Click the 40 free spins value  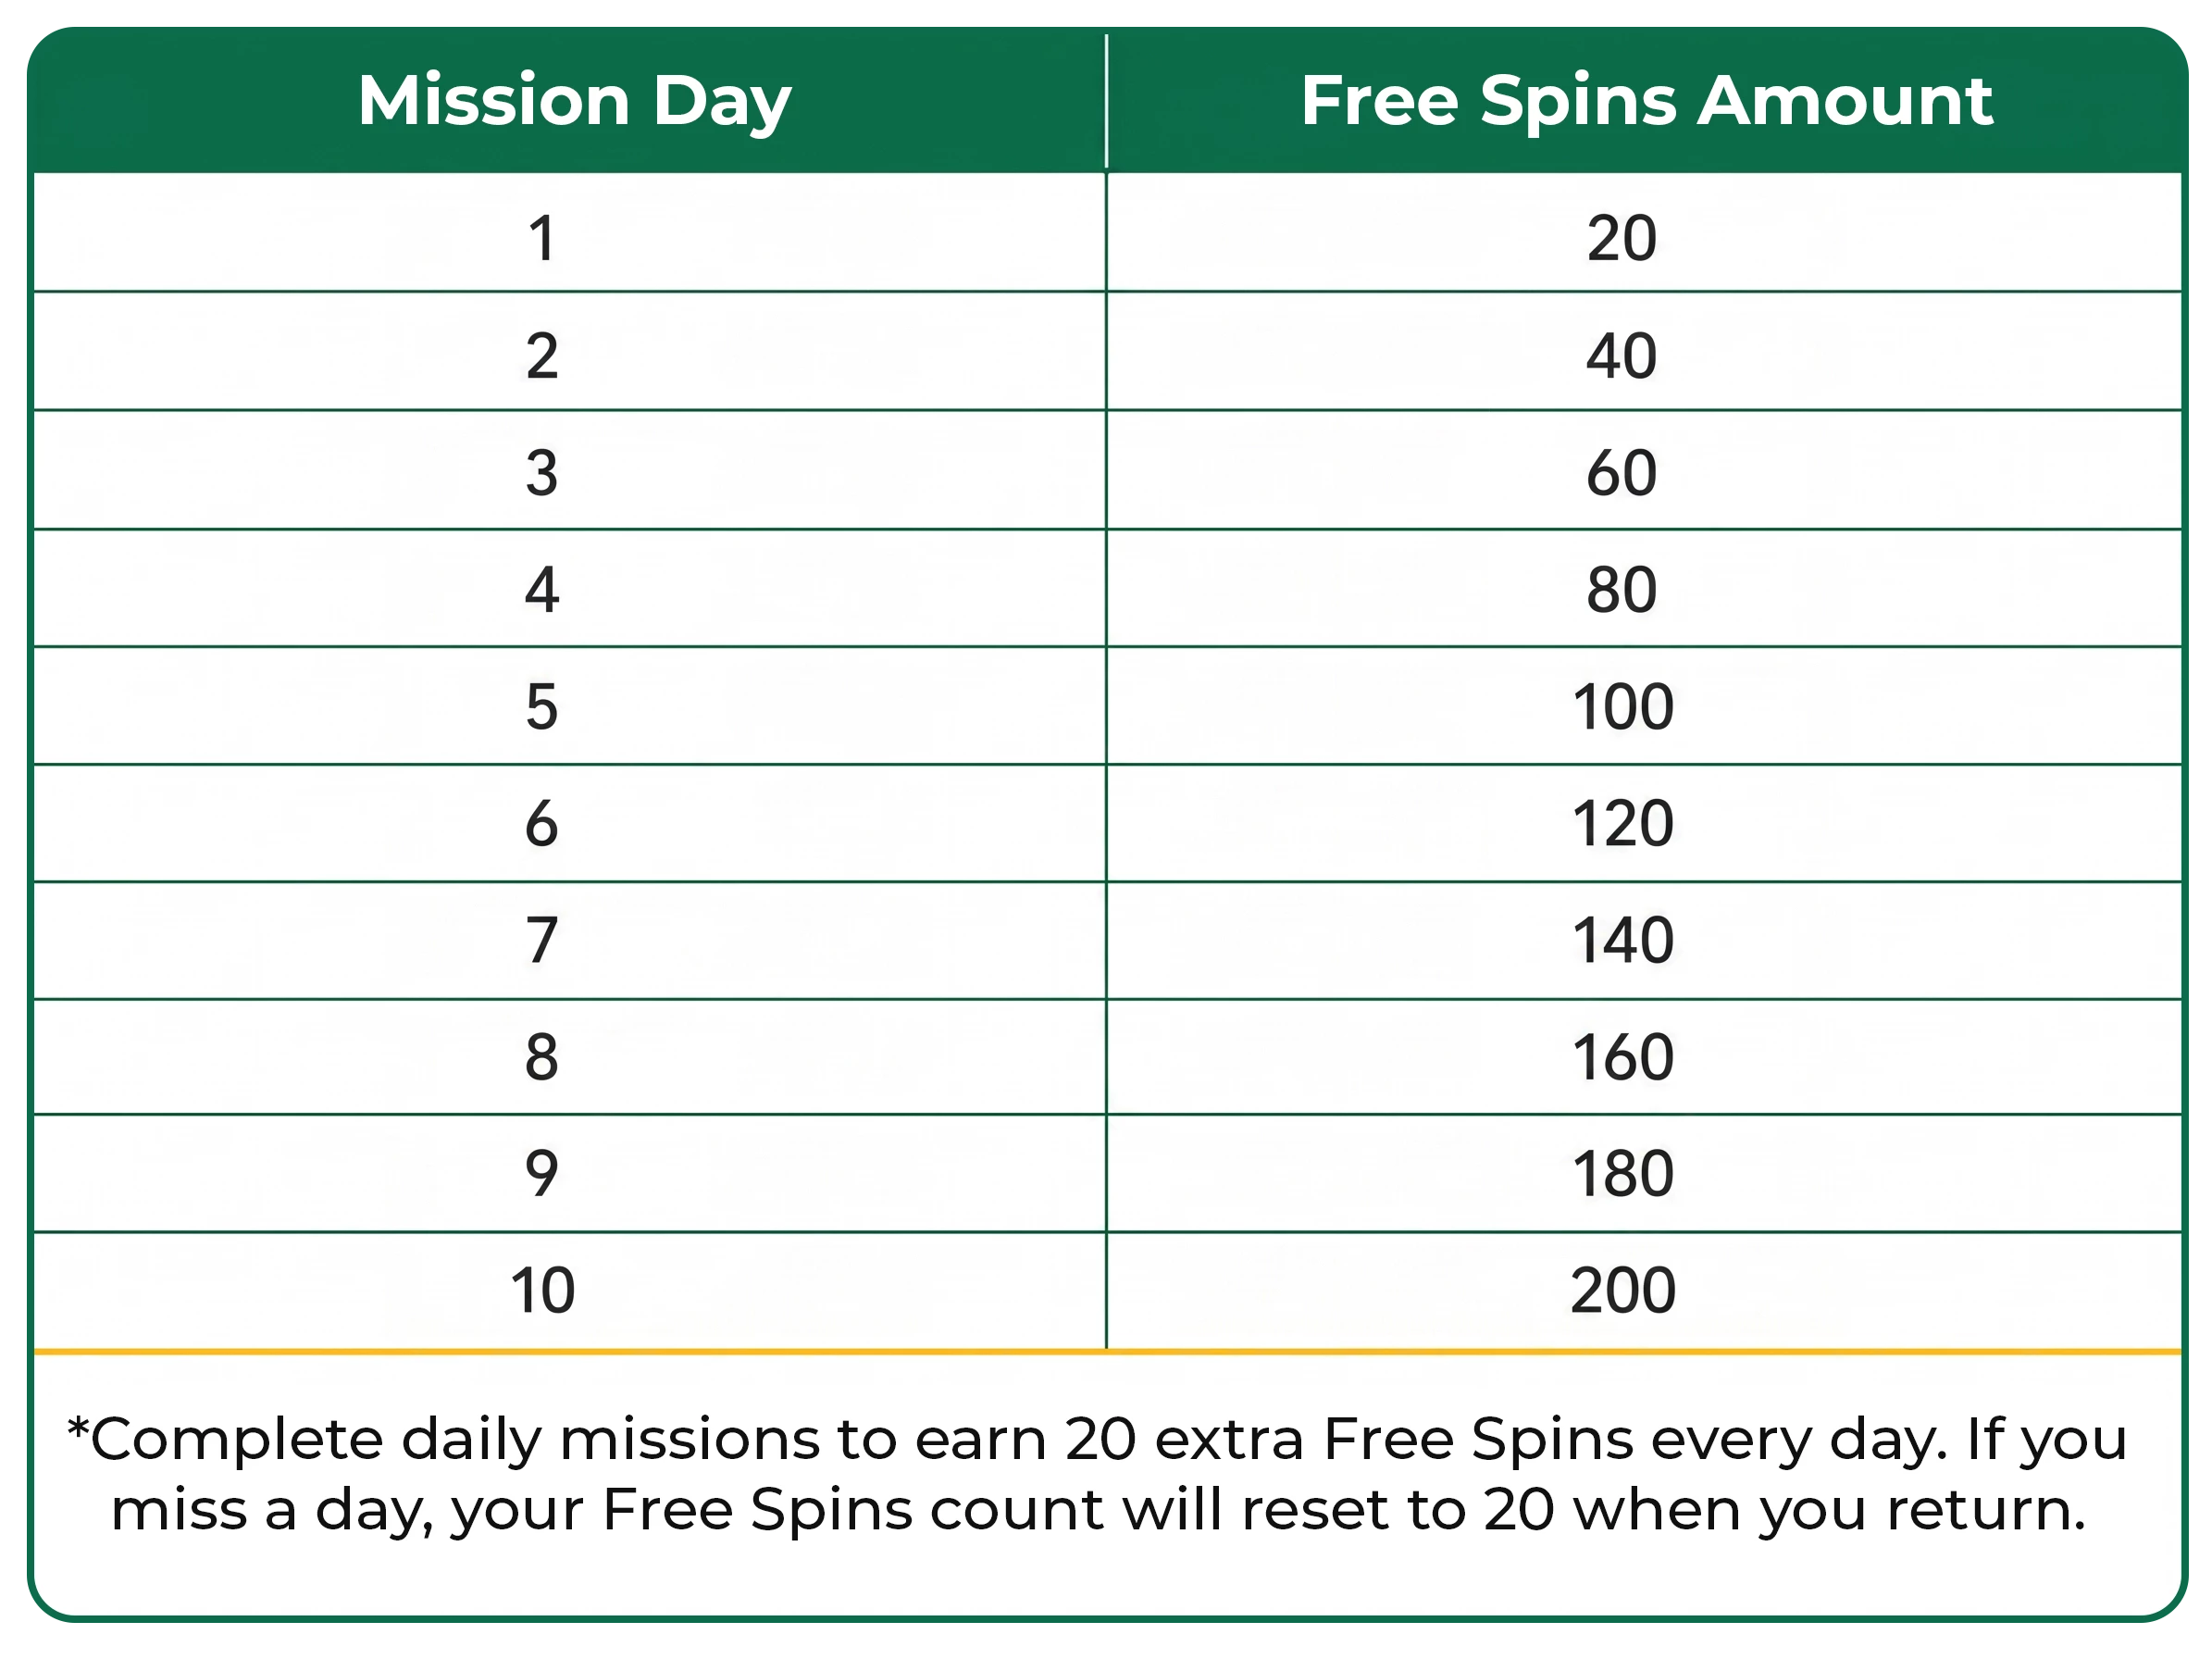(x=1622, y=356)
